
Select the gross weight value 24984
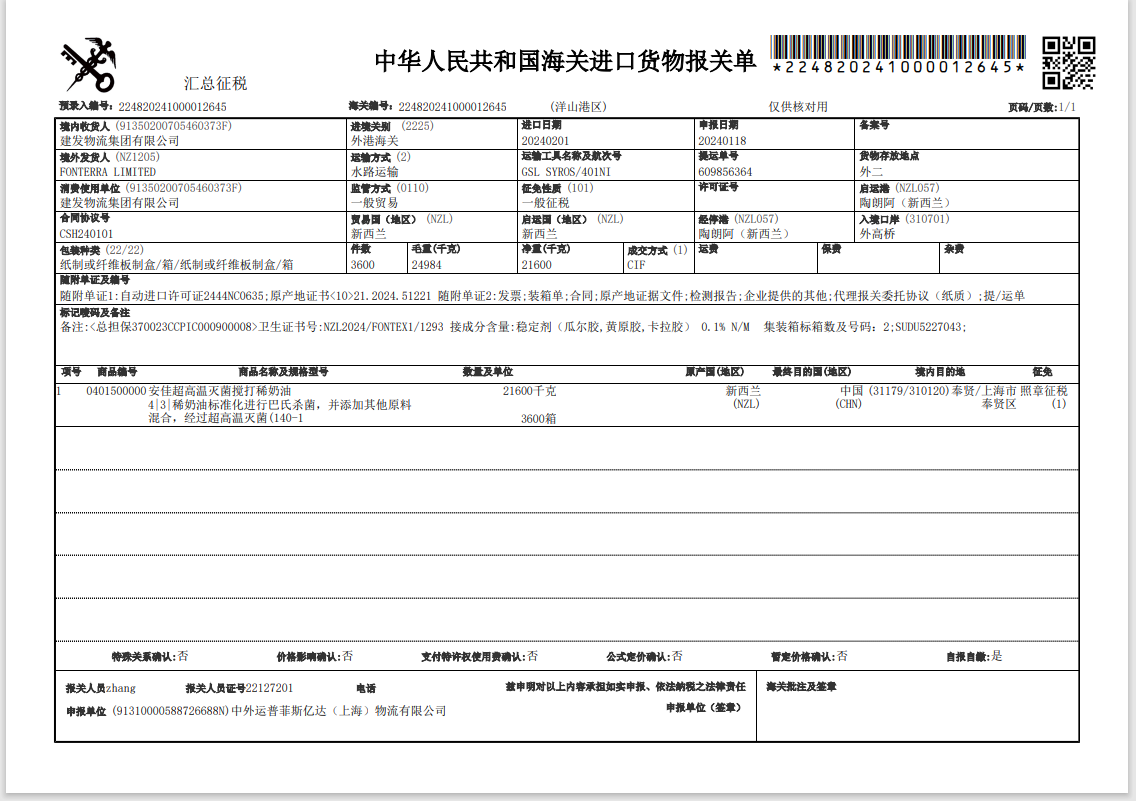pyautogui.click(x=427, y=265)
